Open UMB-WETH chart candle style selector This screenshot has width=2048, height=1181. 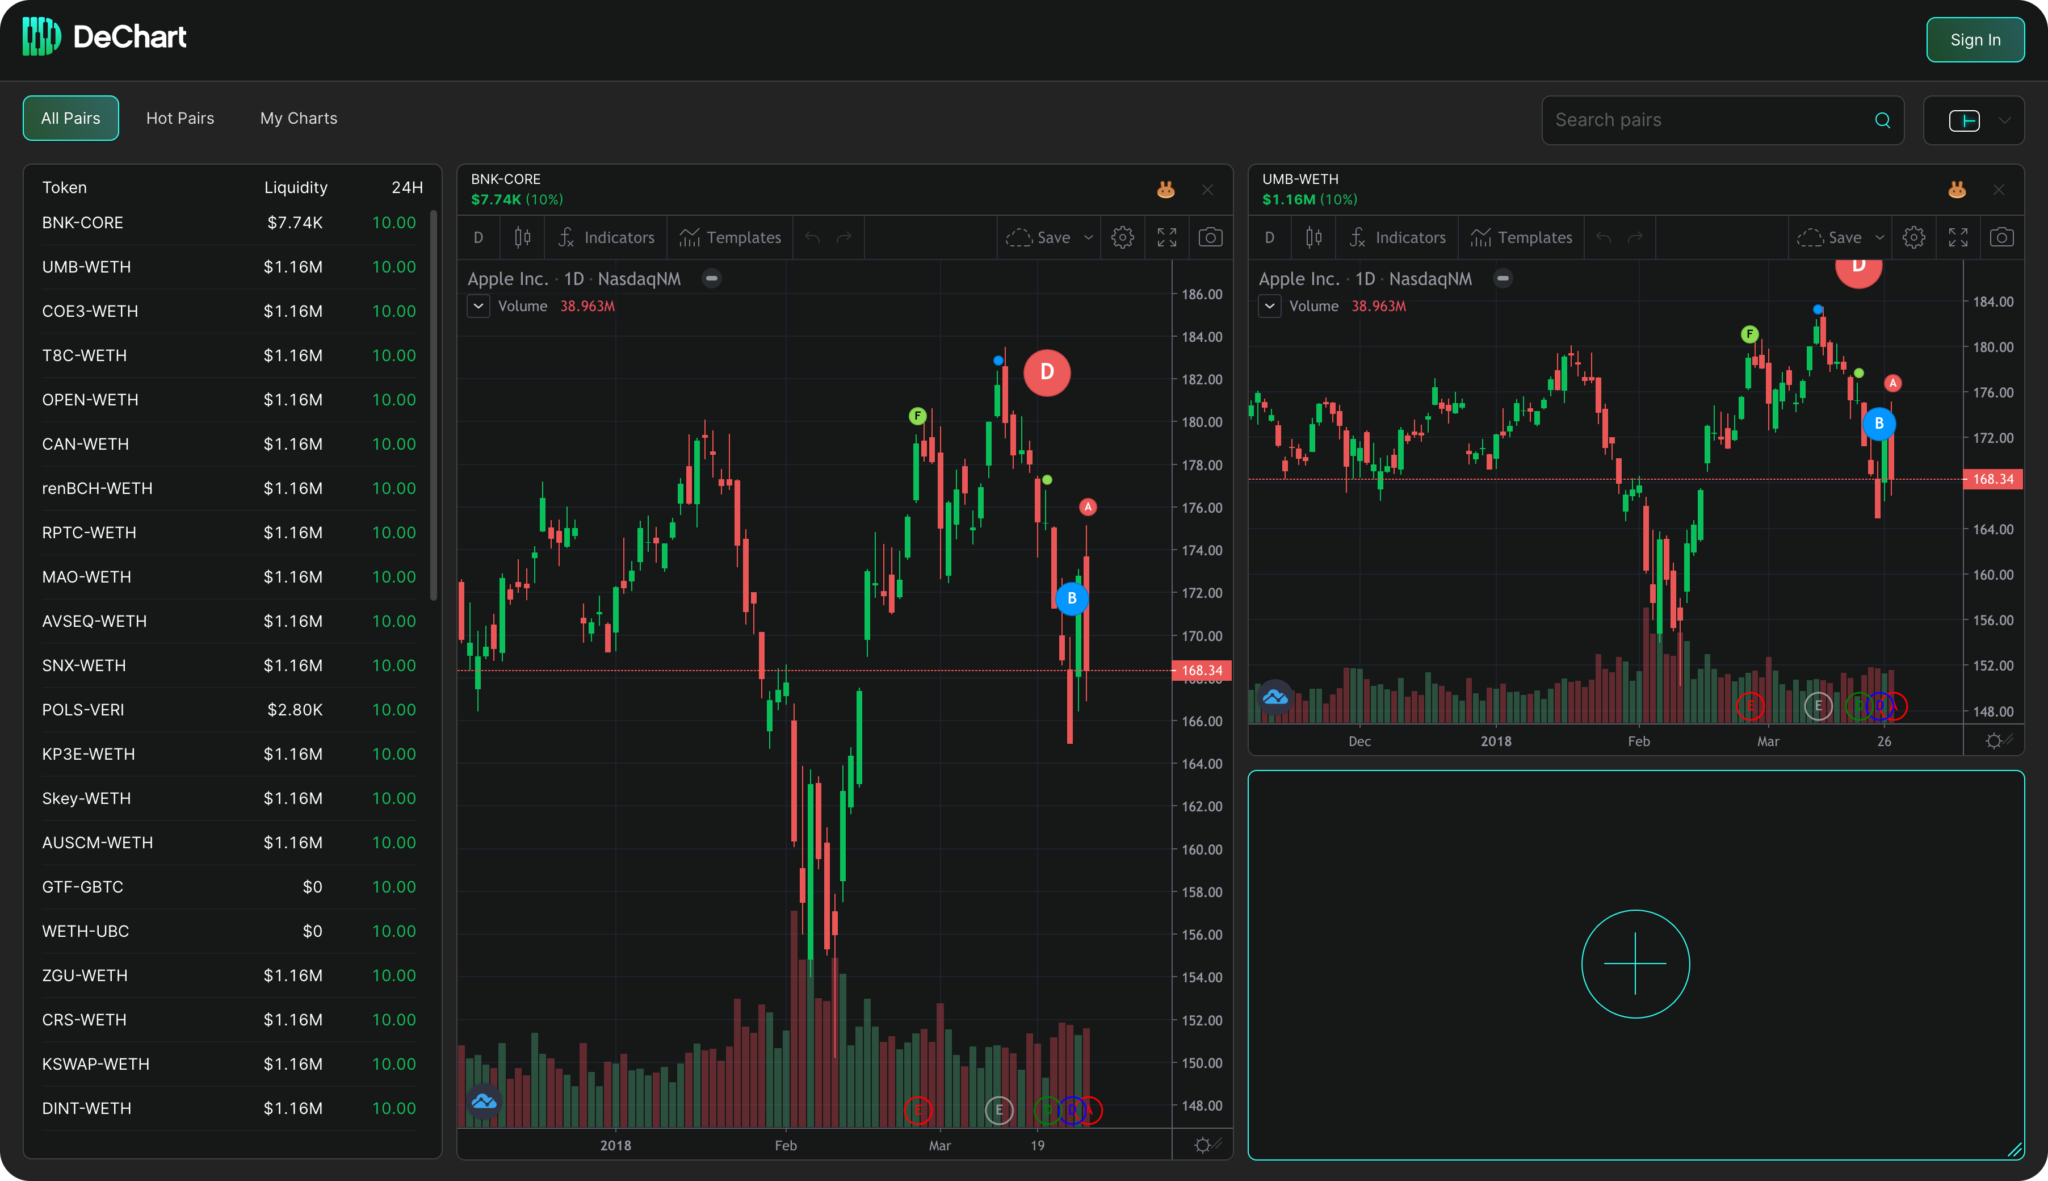(1313, 238)
